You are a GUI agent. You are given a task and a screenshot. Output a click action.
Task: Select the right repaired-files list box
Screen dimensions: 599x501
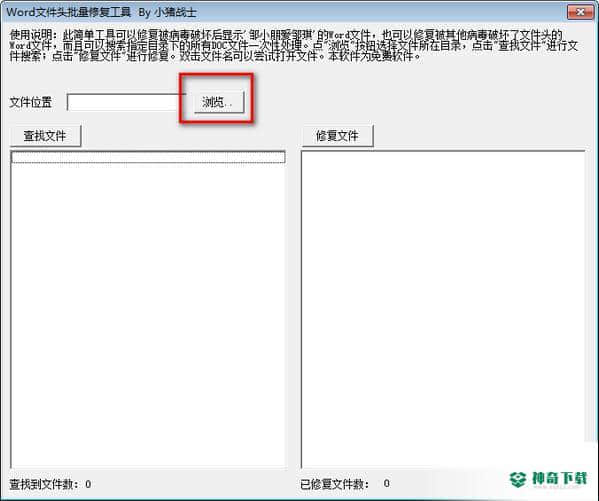443,309
